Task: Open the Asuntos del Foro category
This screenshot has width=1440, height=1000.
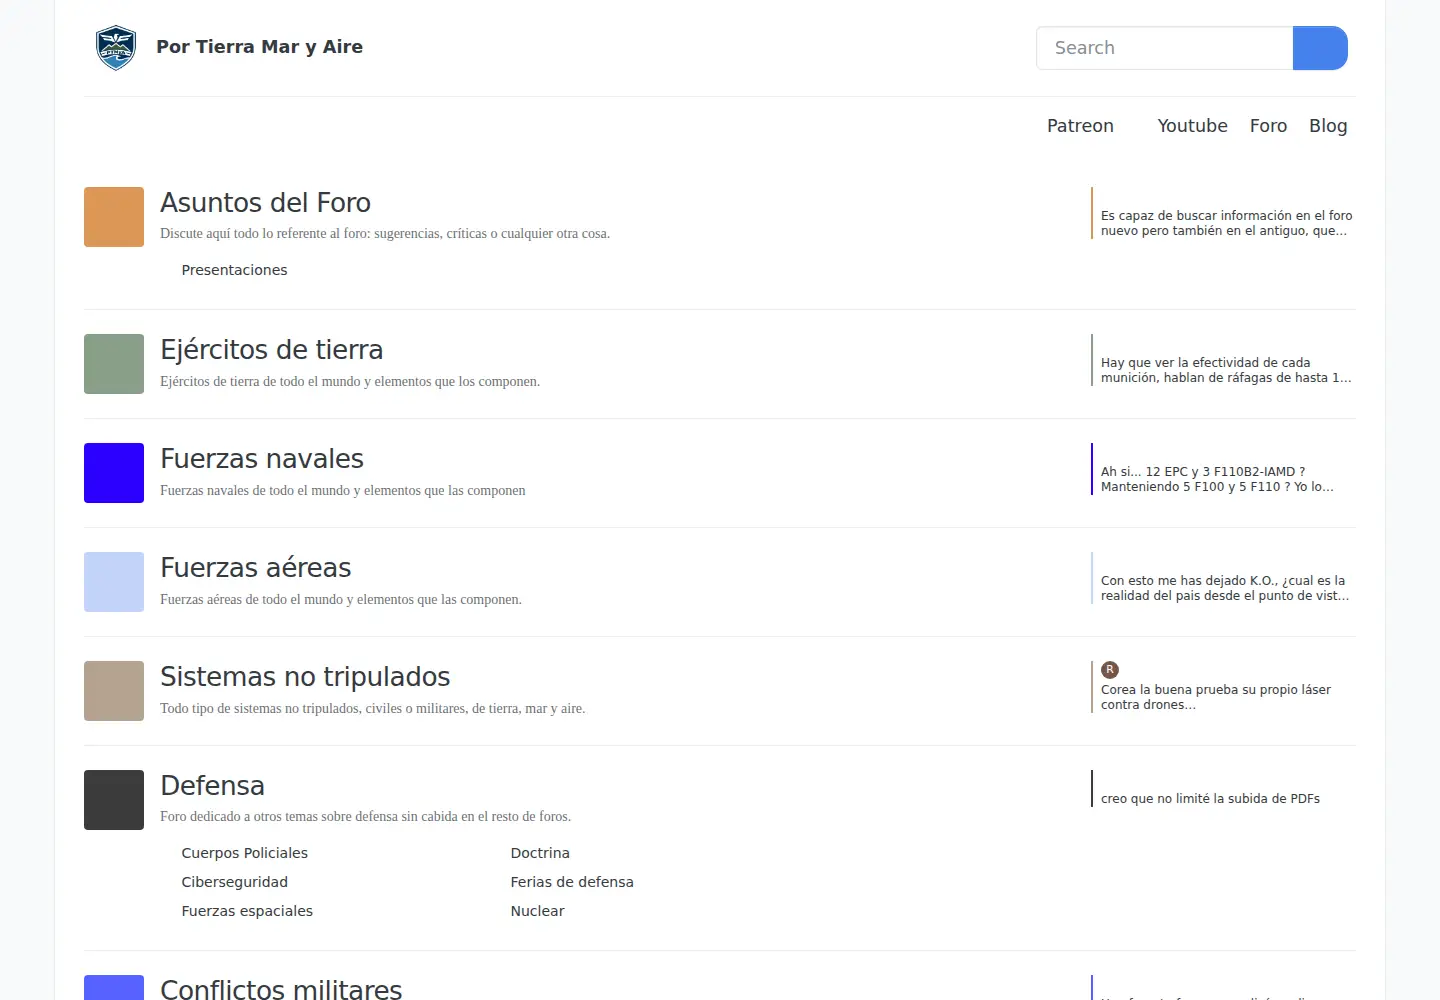Action: click(265, 203)
